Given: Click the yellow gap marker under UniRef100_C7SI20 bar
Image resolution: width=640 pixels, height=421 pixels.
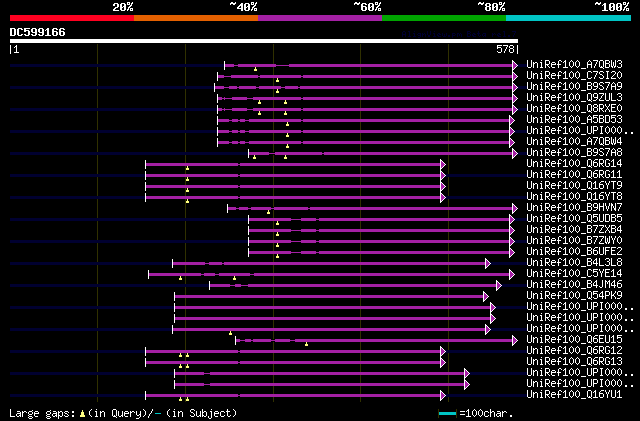Looking at the screenshot, I should tap(278, 80).
